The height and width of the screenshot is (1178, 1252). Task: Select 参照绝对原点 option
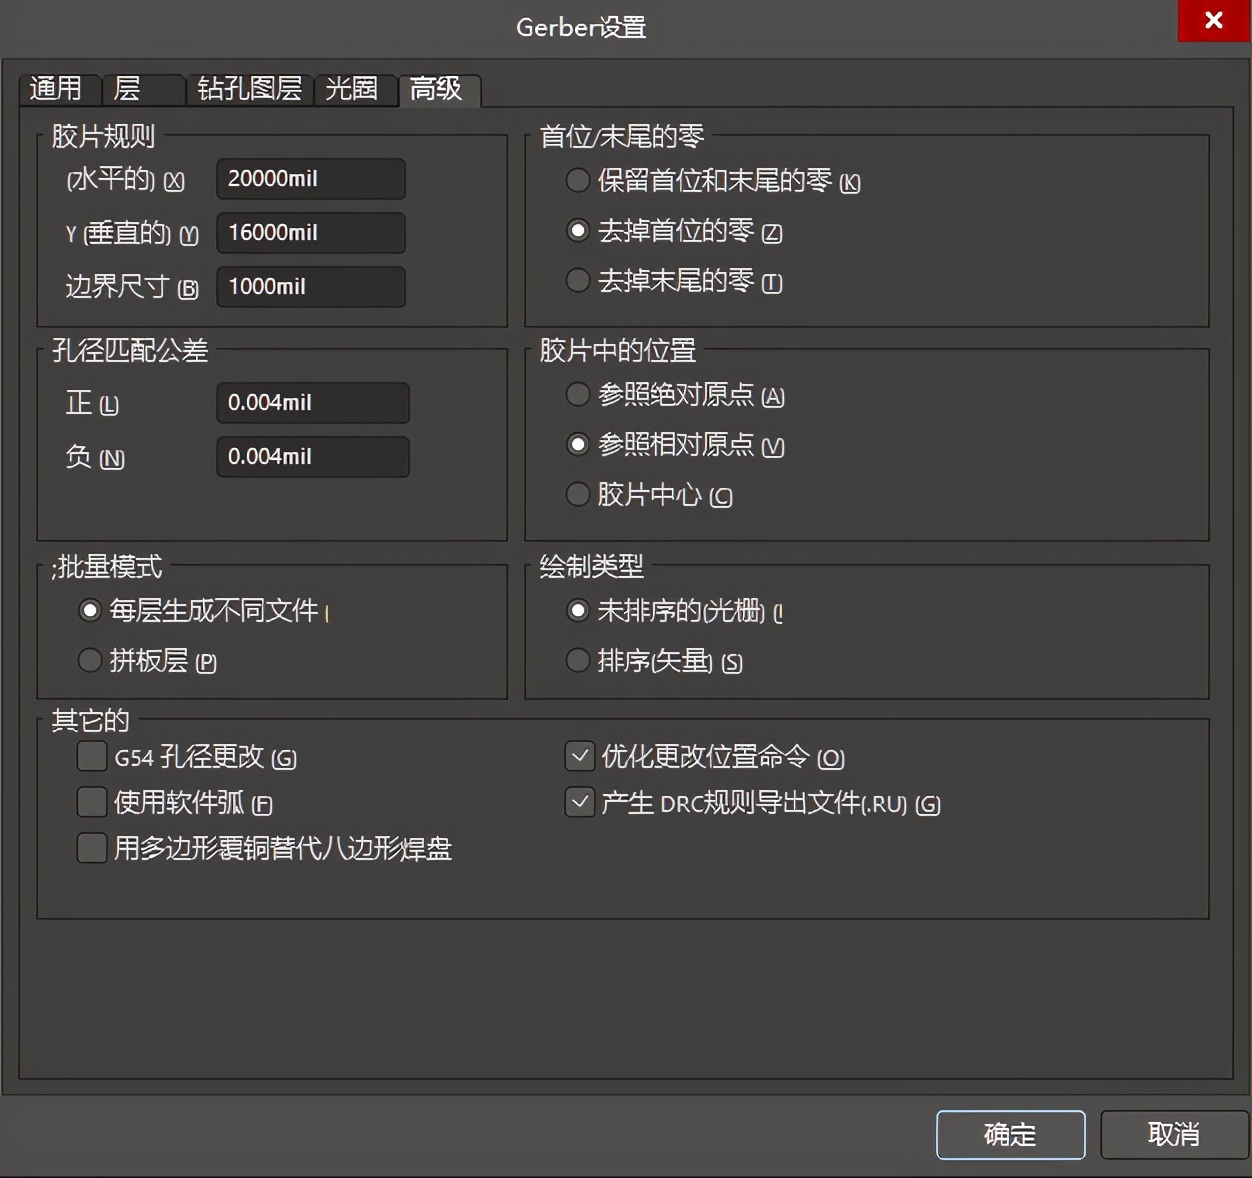578,394
